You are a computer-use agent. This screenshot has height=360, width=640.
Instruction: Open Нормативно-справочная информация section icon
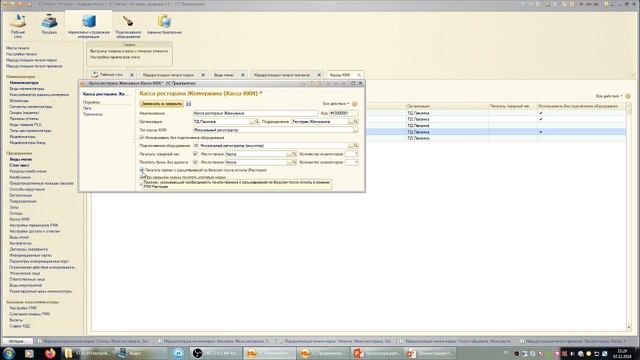(89, 21)
